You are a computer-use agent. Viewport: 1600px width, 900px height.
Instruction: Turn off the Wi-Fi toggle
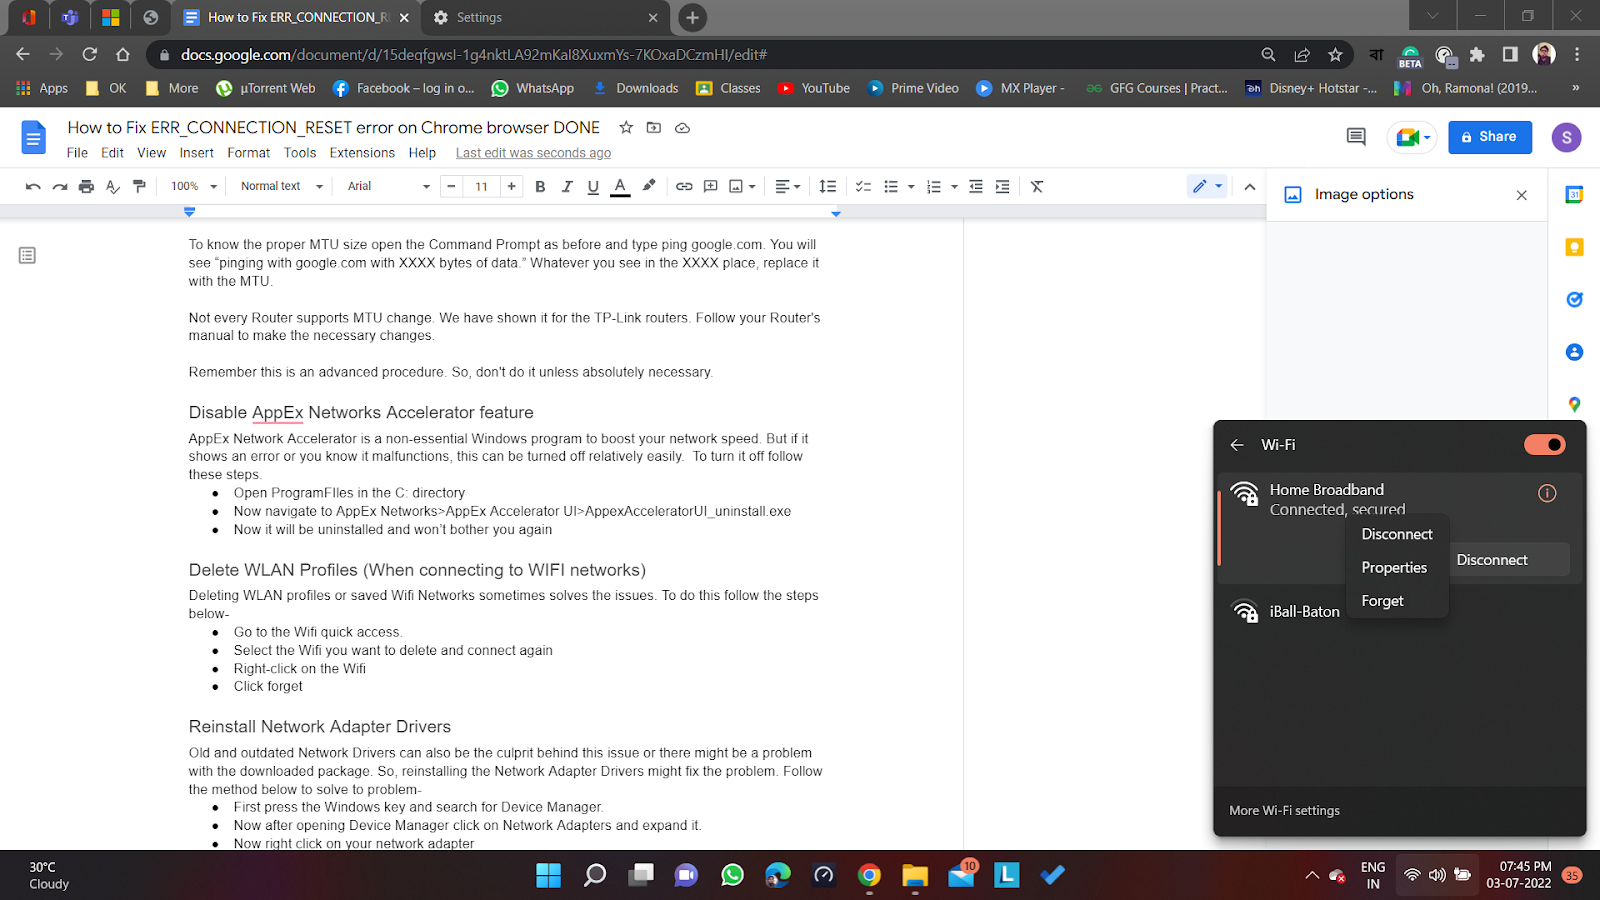(1544, 445)
